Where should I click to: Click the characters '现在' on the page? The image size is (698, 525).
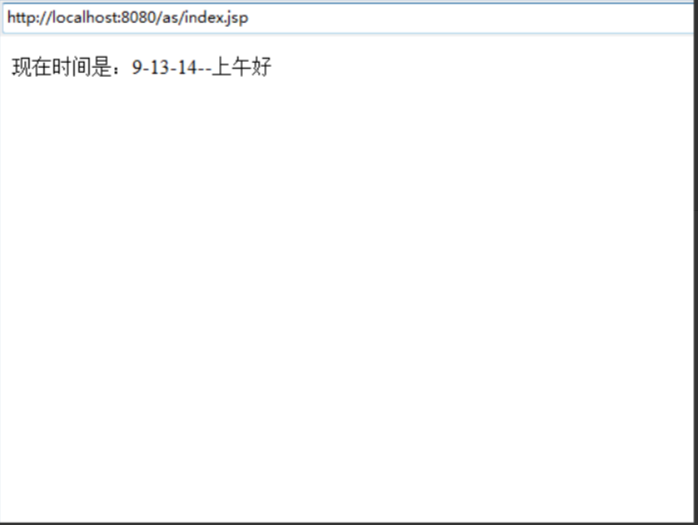click(31, 67)
